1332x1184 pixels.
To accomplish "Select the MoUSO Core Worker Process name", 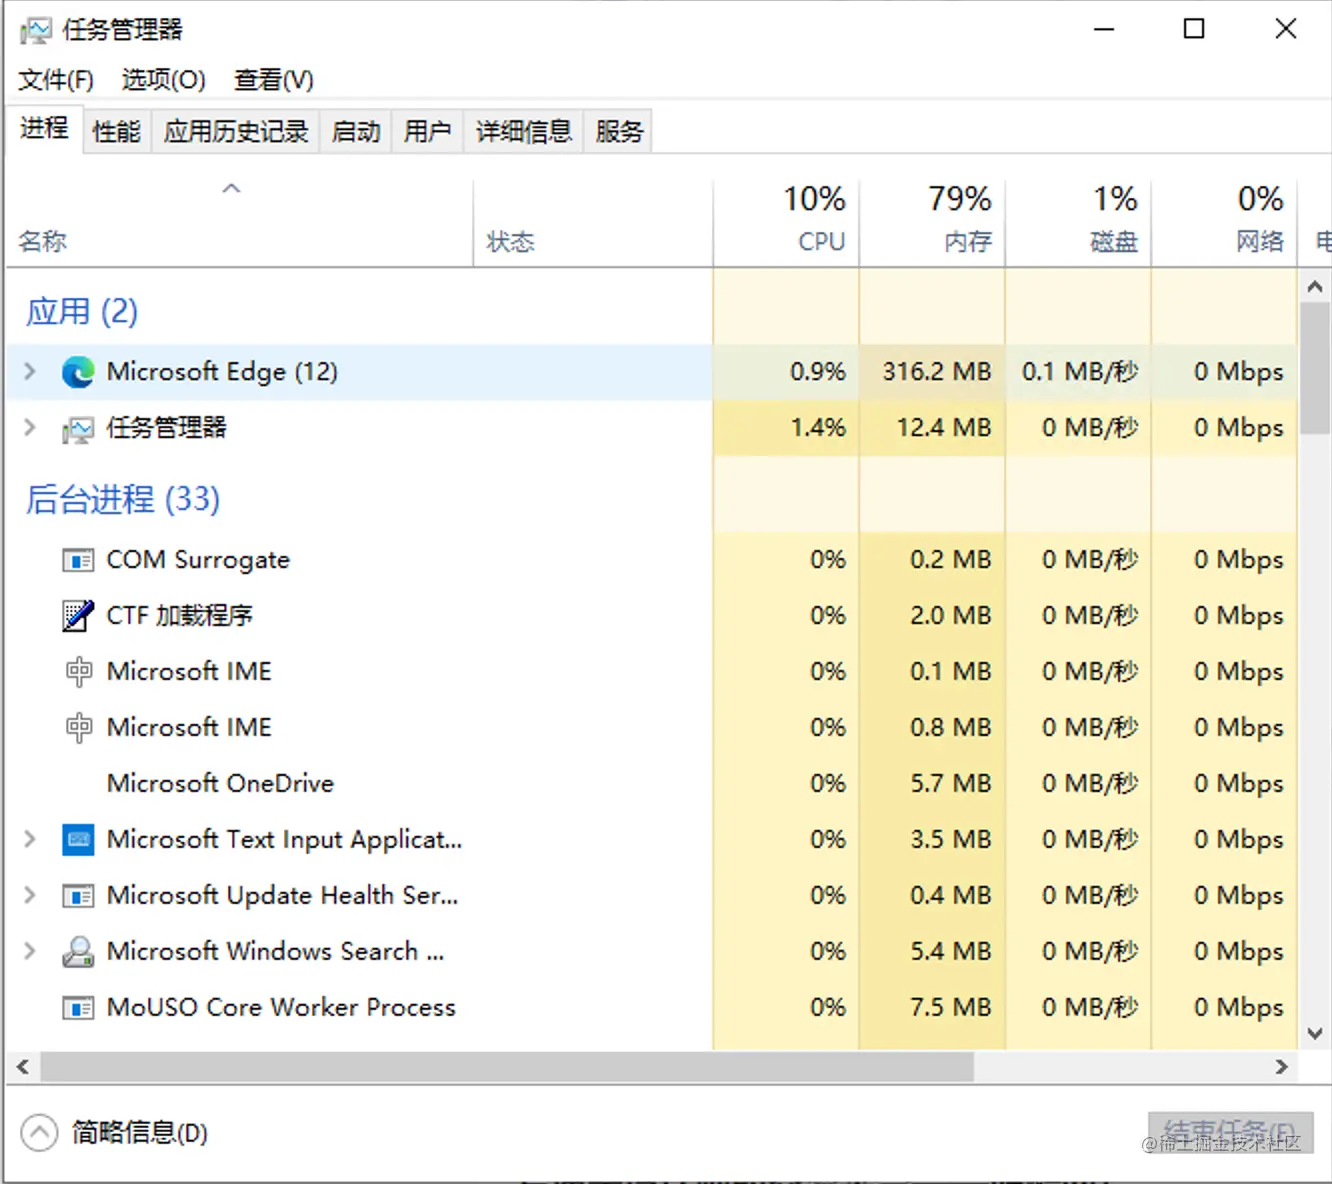I will click(281, 1008).
